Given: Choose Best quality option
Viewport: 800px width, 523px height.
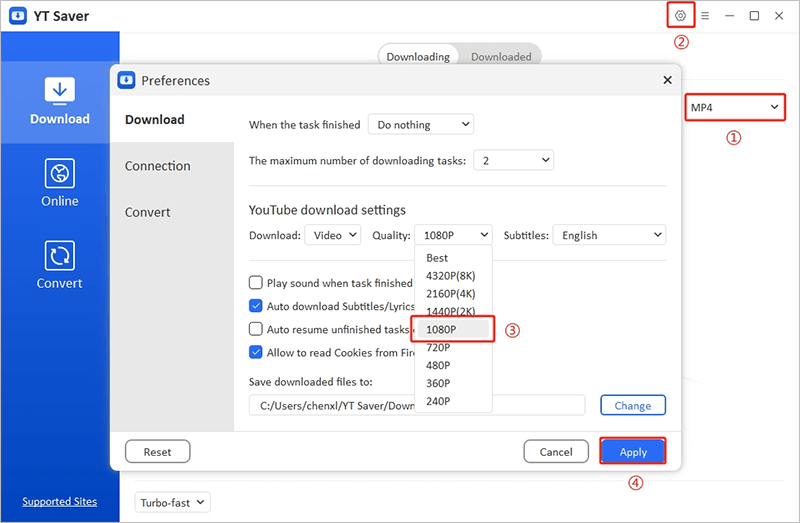Looking at the screenshot, I should pos(454,258).
